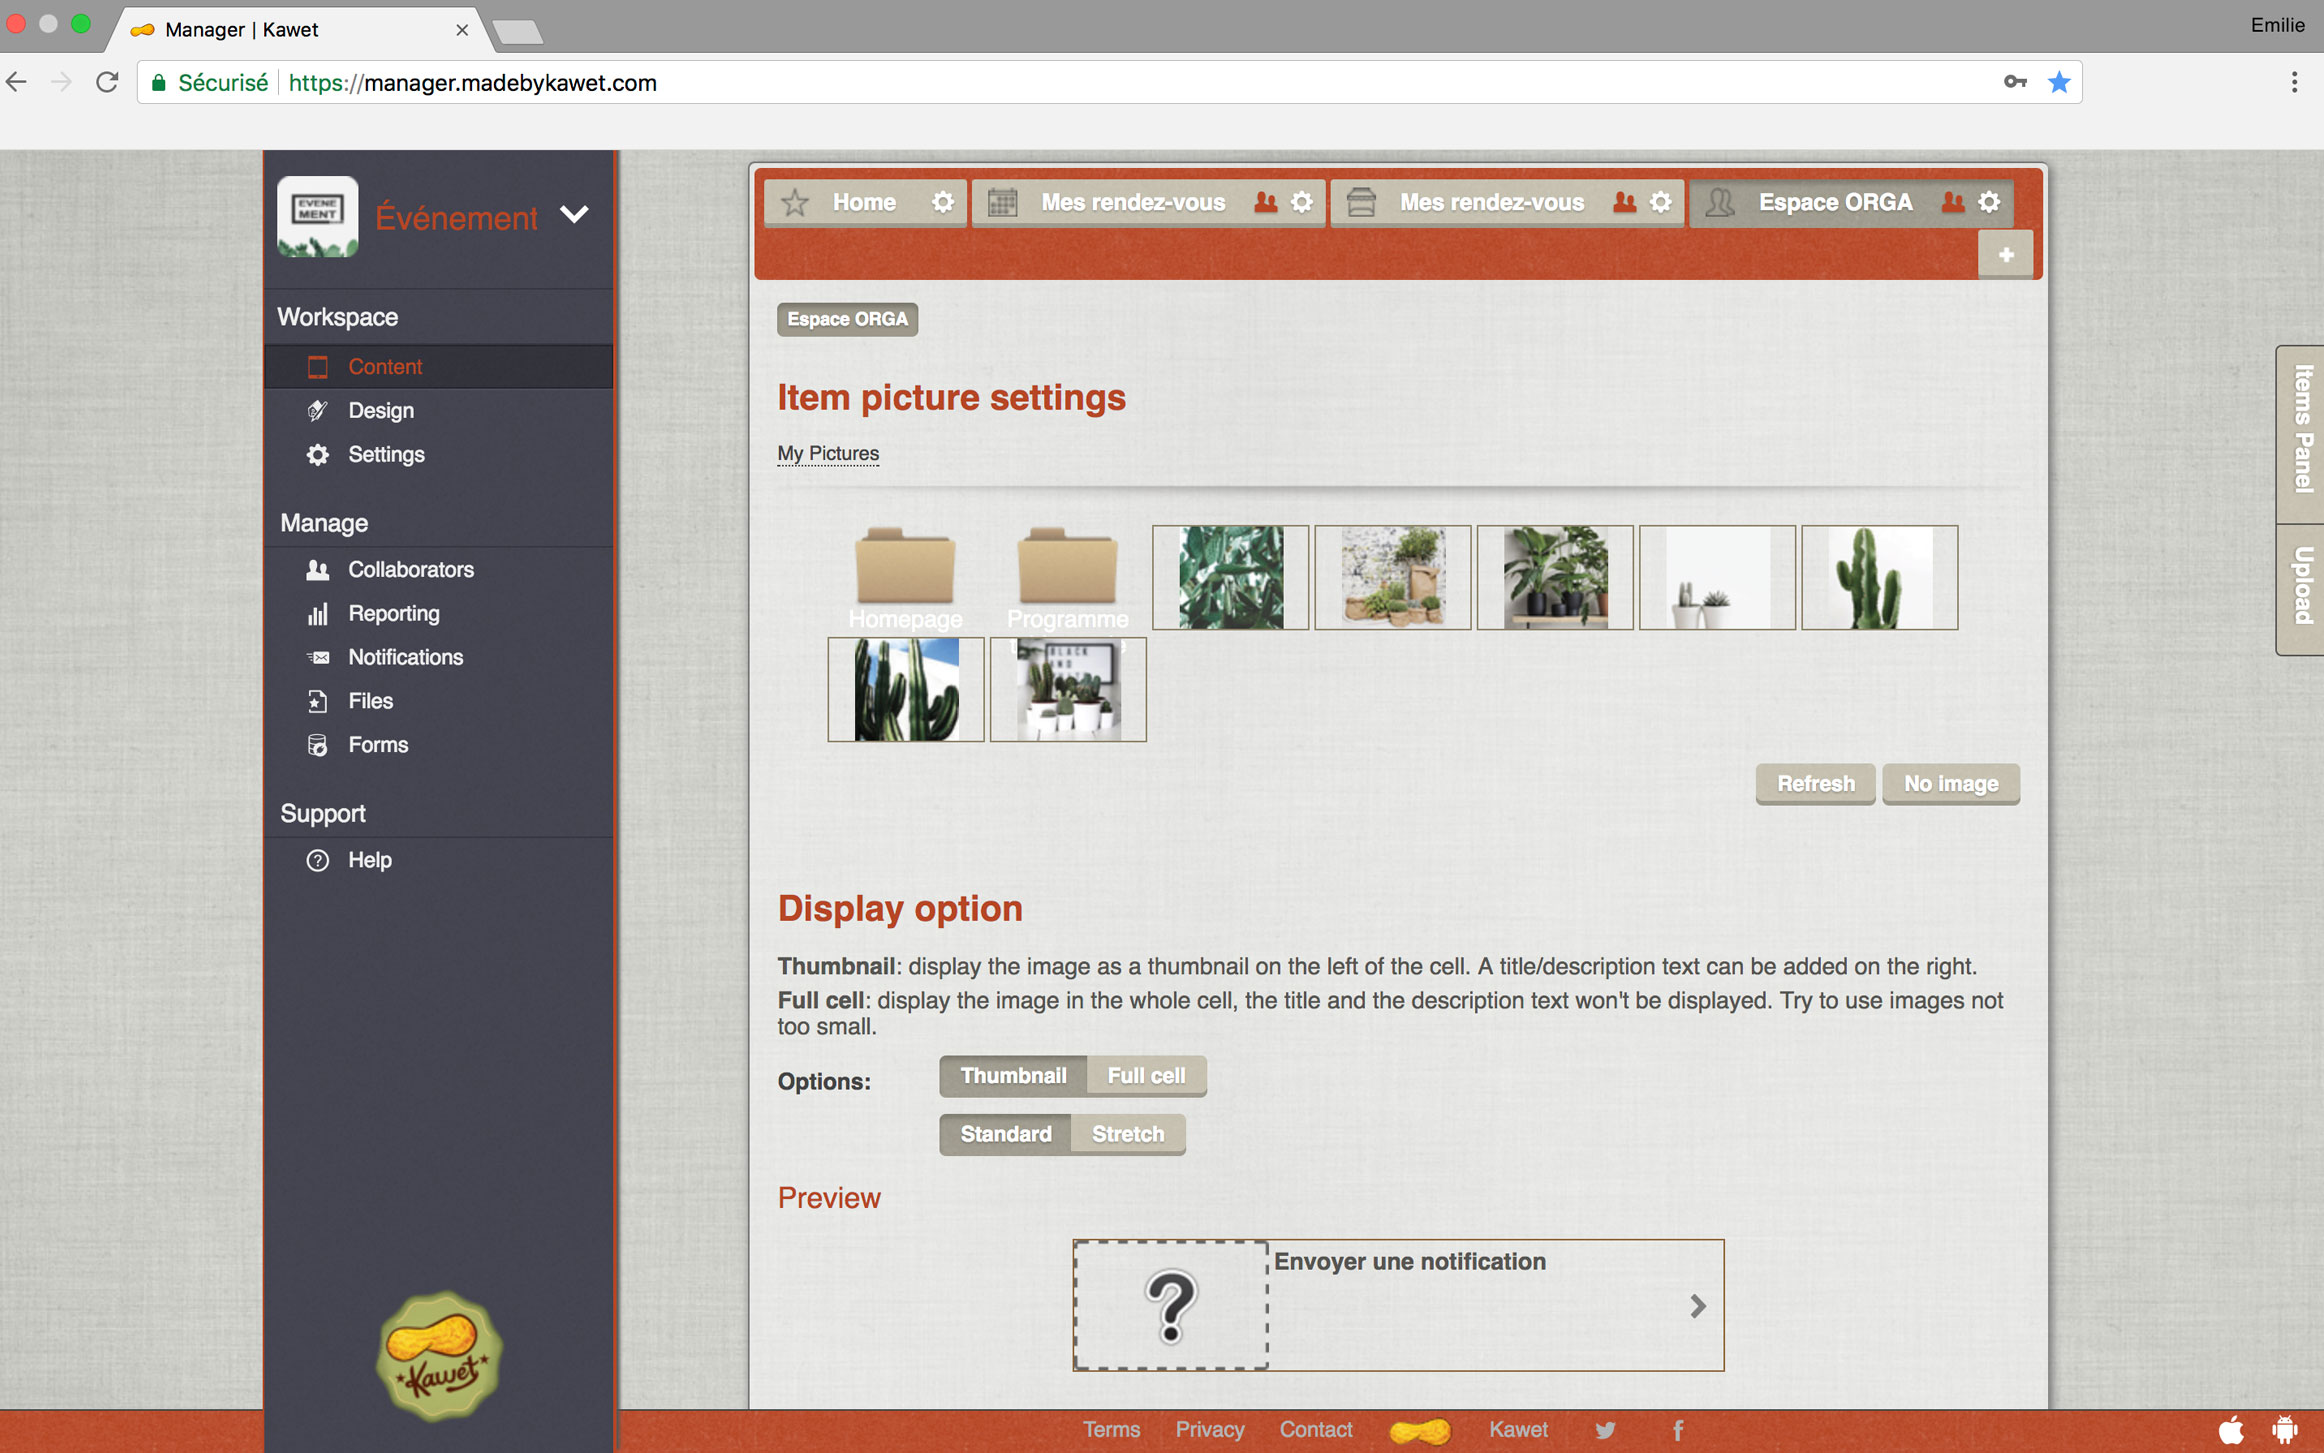This screenshot has height=1453, width=2324.
Task: Expand the Événement app dropdown chevron
Action: (x=574, y=215)
